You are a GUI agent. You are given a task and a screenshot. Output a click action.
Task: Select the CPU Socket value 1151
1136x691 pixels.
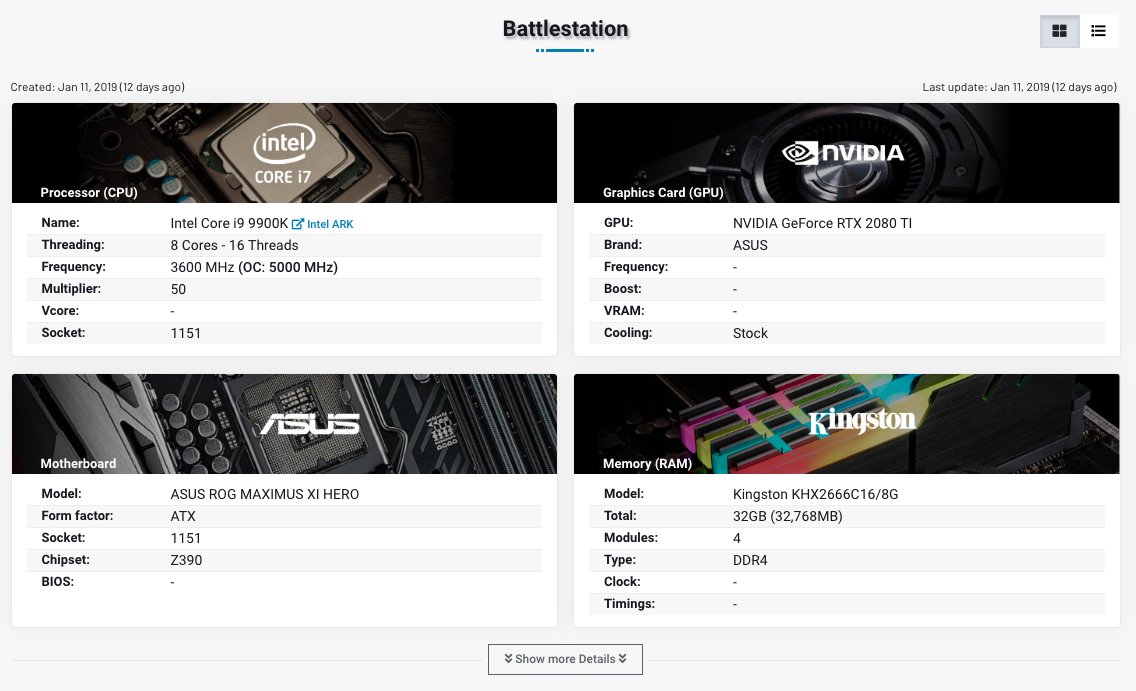[185, 333]
